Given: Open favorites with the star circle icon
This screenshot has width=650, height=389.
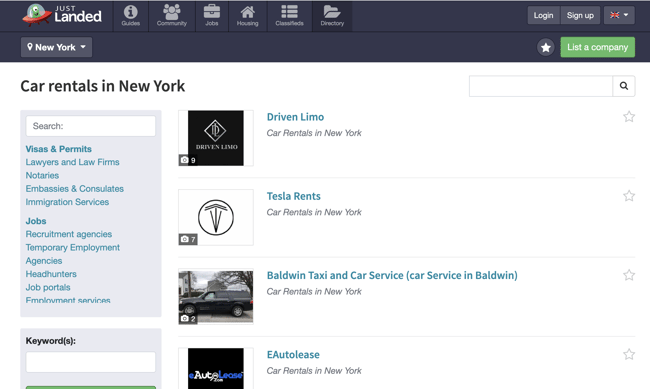Looking at the screenshot, I should point(546,47).
